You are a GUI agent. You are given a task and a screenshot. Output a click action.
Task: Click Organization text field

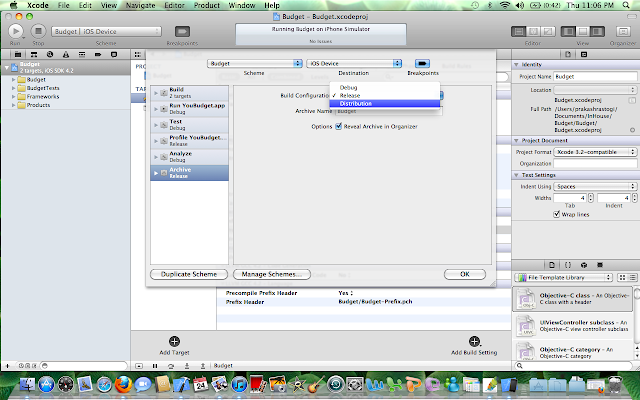click(x=595, y=163)
